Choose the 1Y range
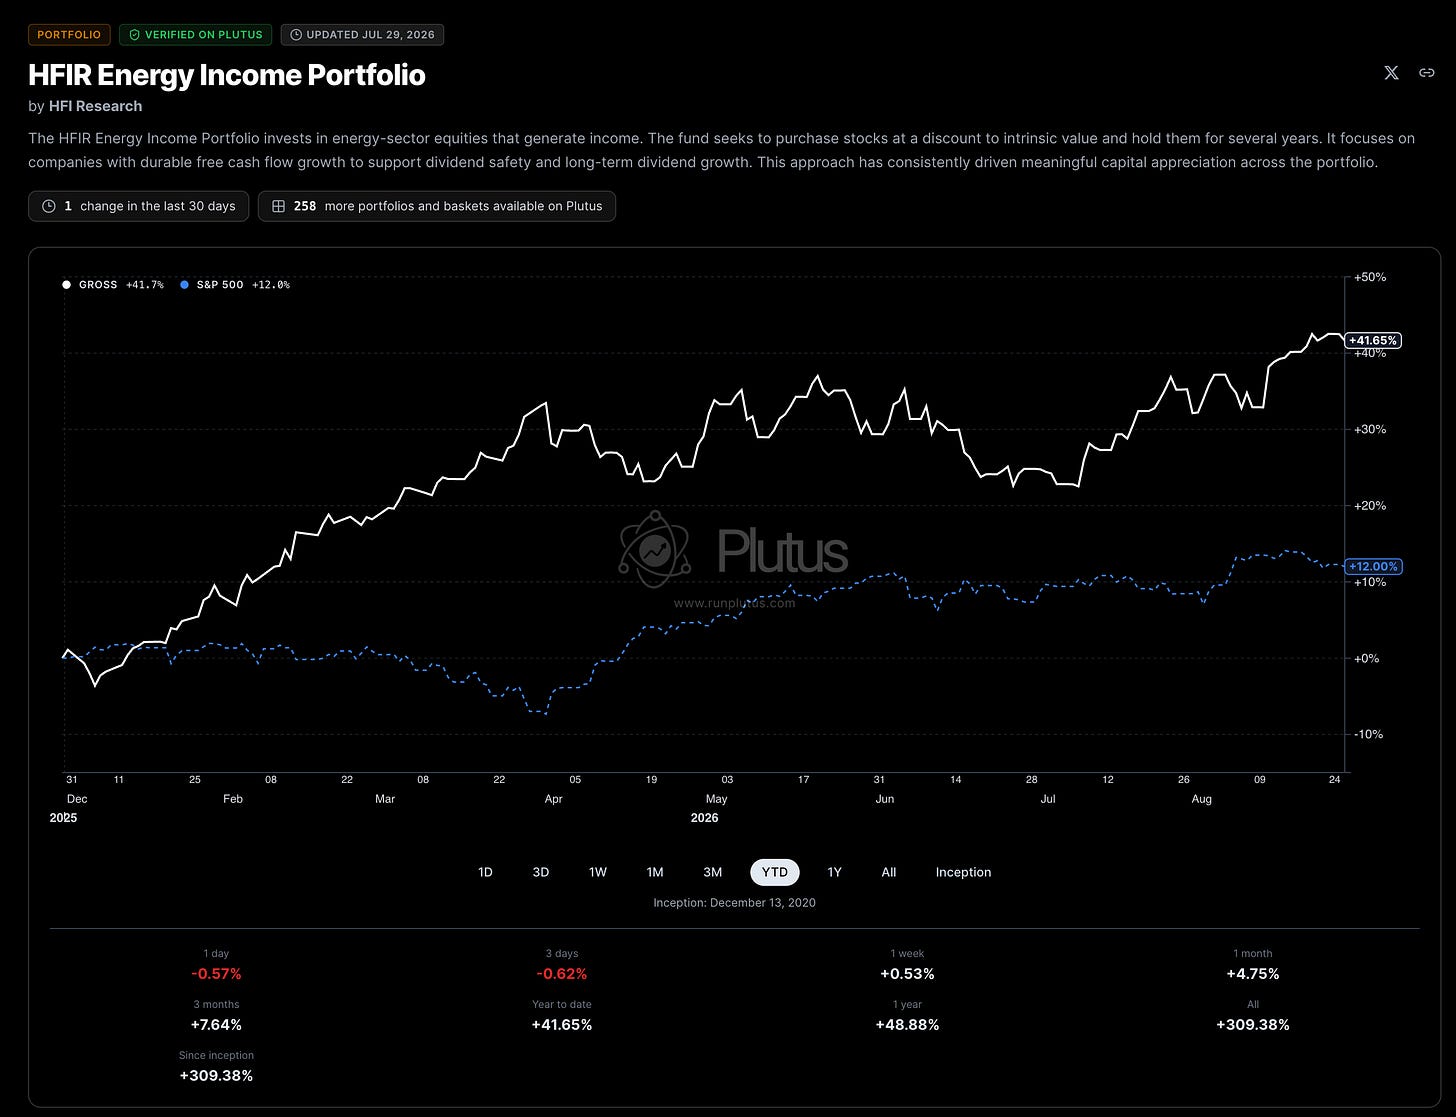This screenshot has width=1456, height=1117. coord(835,872)
